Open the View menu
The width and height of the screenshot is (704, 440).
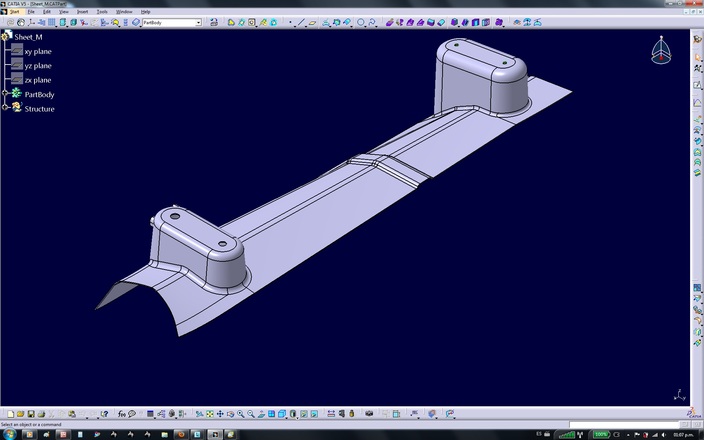[64, 12]
